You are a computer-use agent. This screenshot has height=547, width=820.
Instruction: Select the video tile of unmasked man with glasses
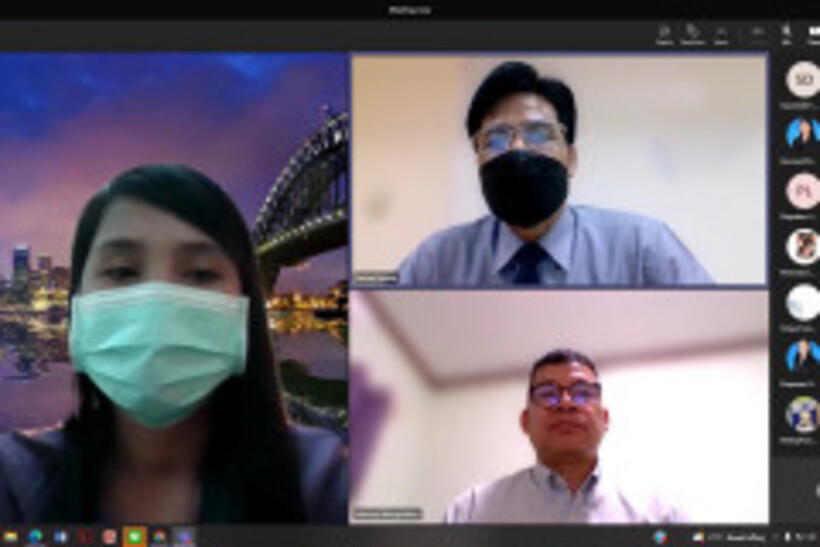click(x=559, y=406)
